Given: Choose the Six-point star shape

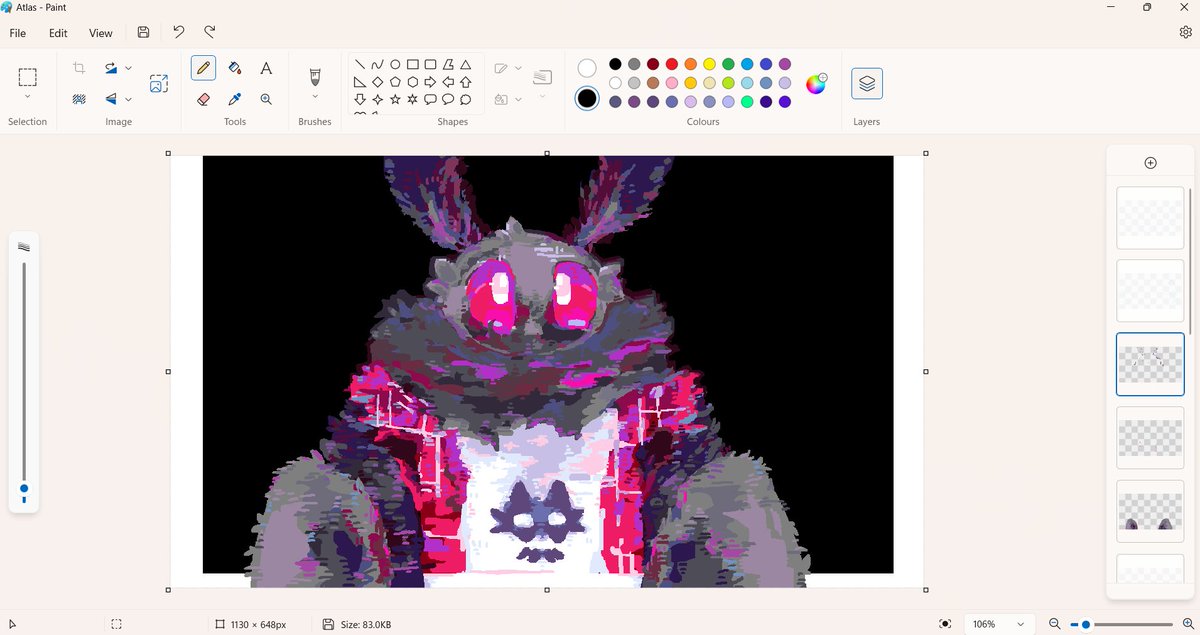Looking at the screenshot, I should [x=413, y=99].
